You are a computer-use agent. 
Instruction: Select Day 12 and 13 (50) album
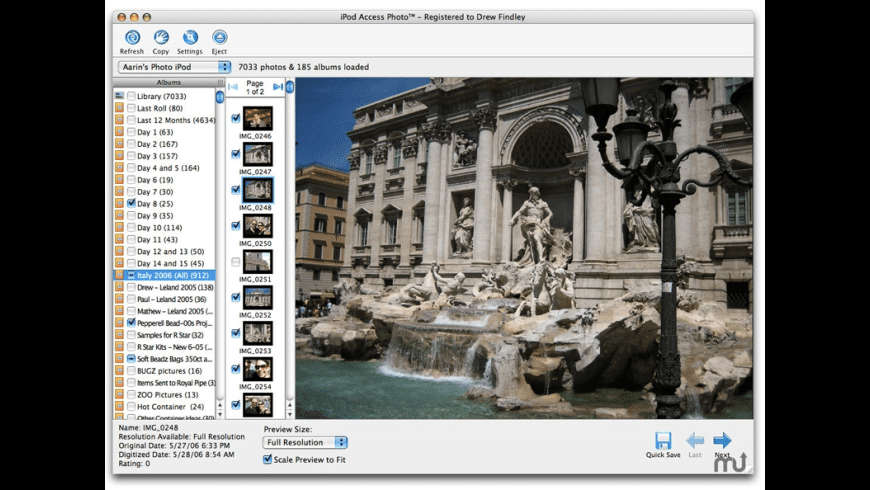coord(170,251)
